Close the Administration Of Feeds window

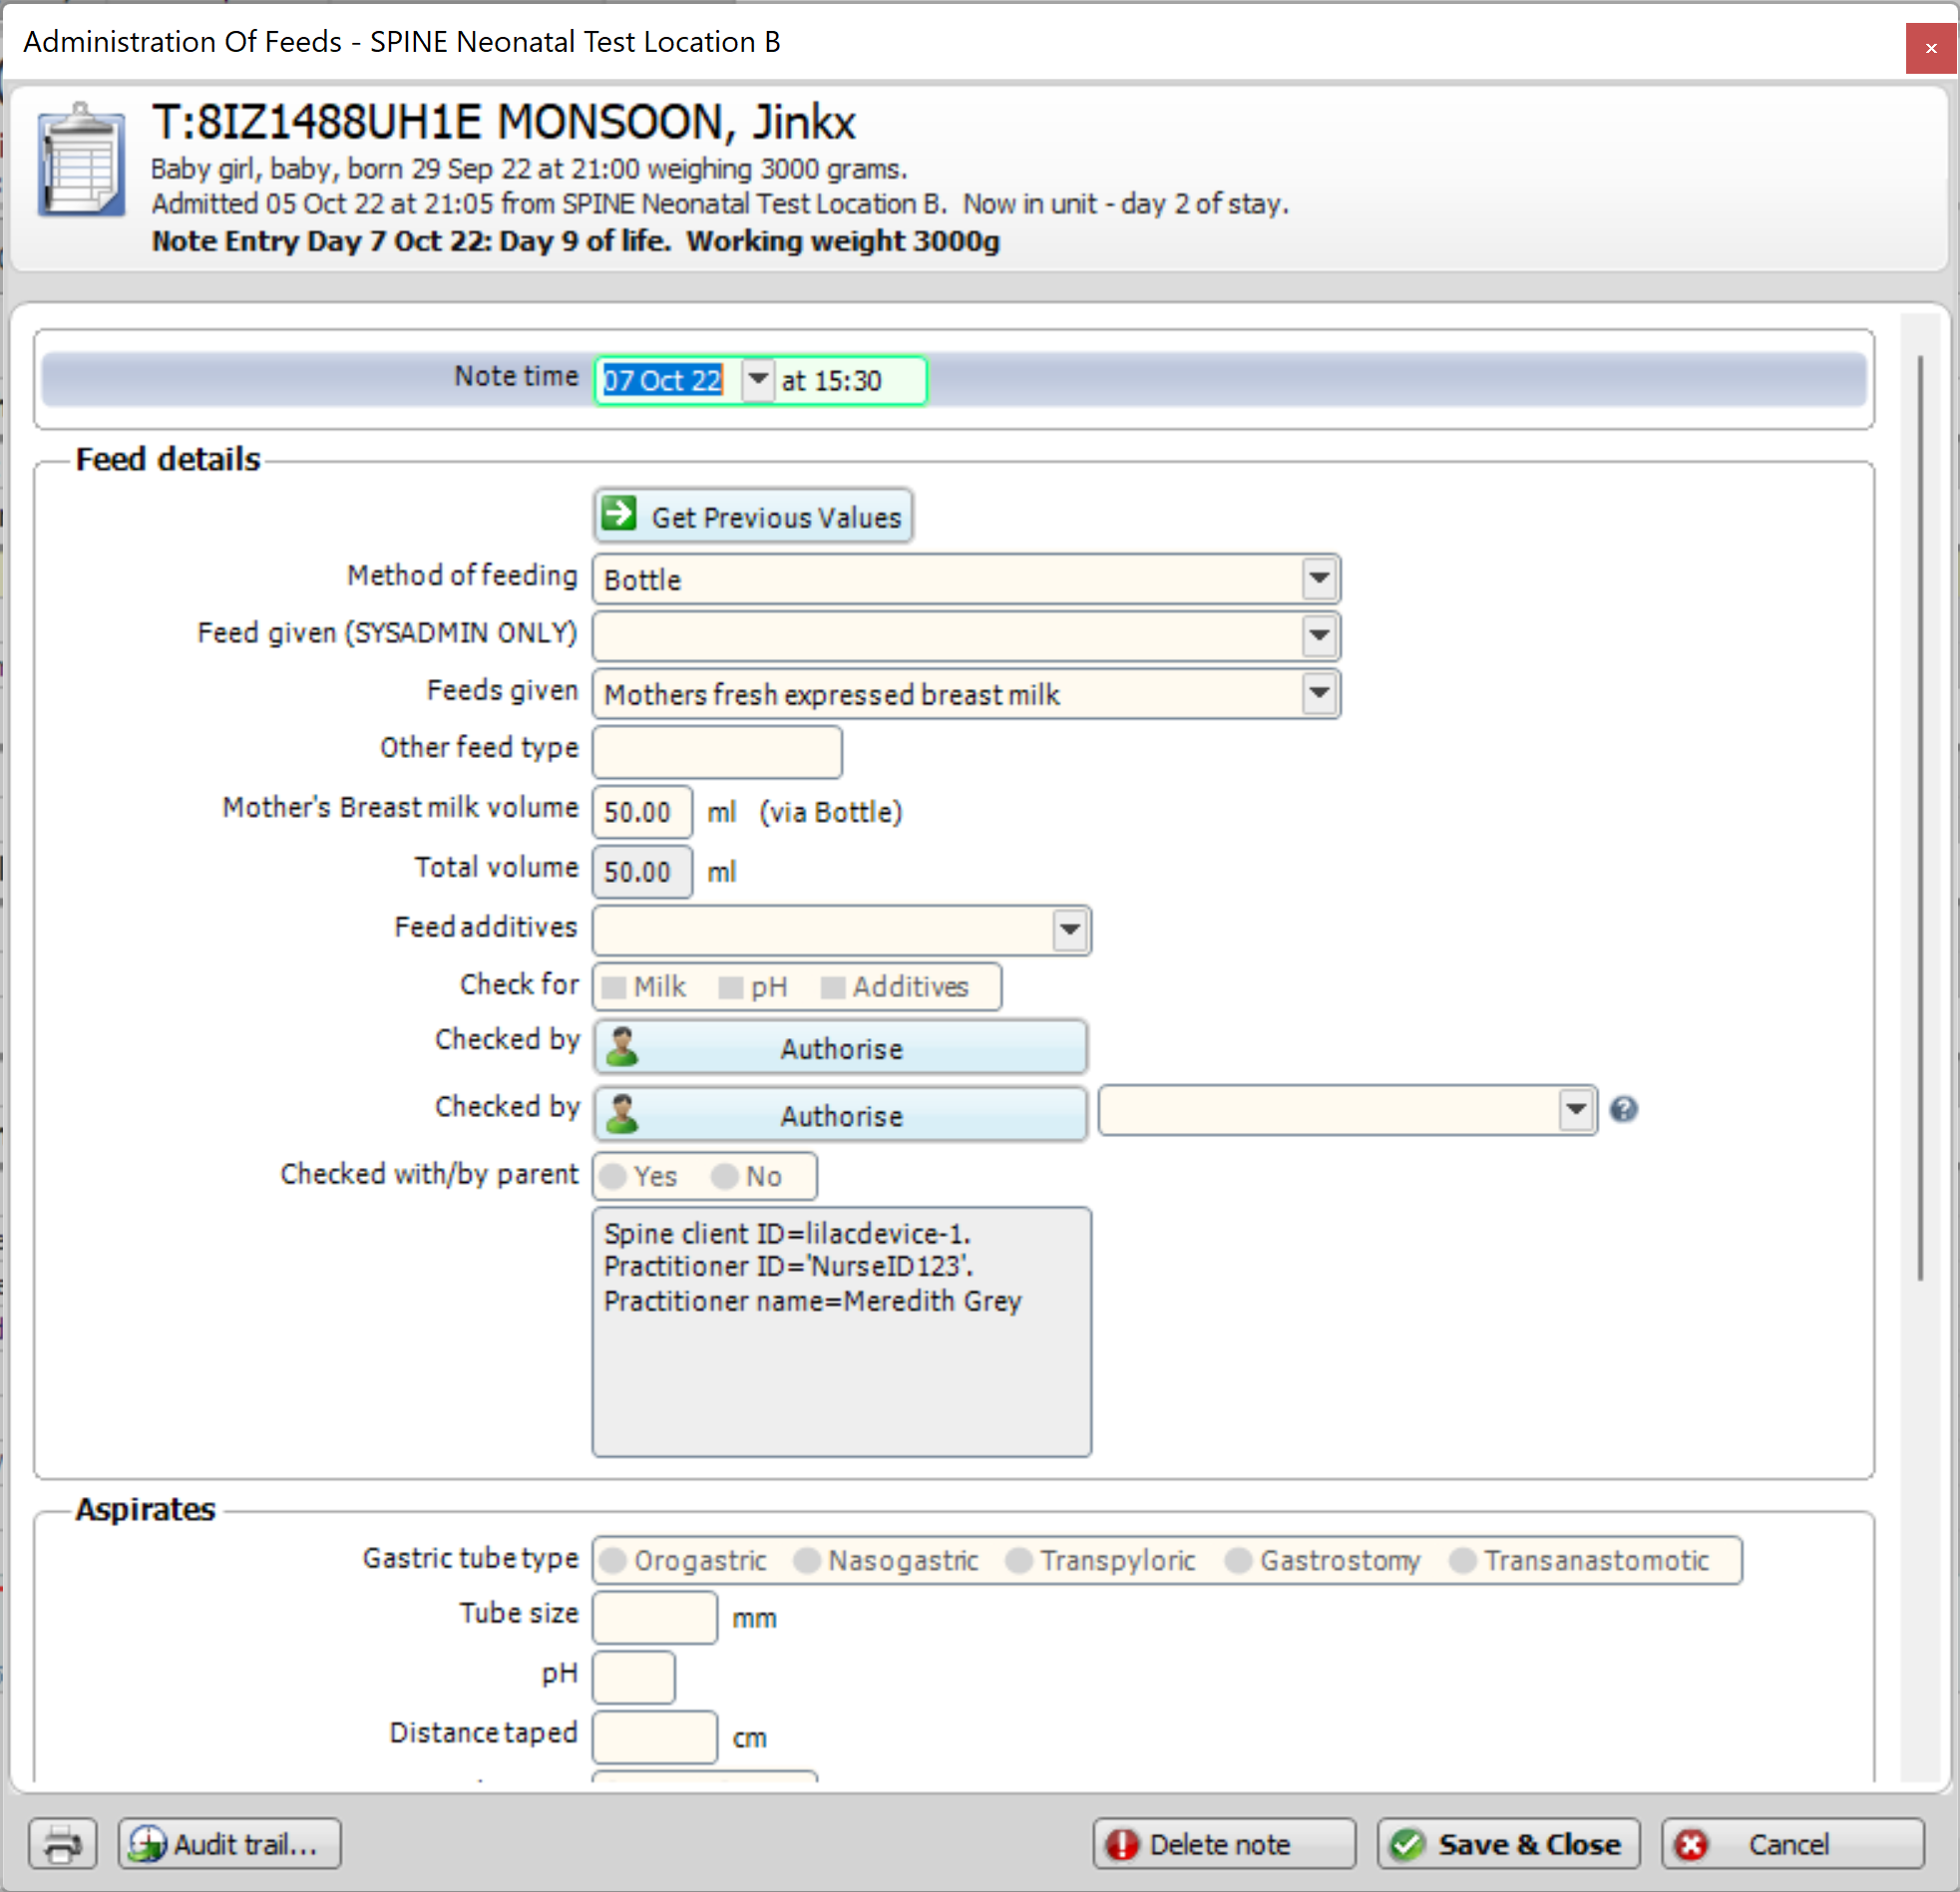(x=1930, y=48)
